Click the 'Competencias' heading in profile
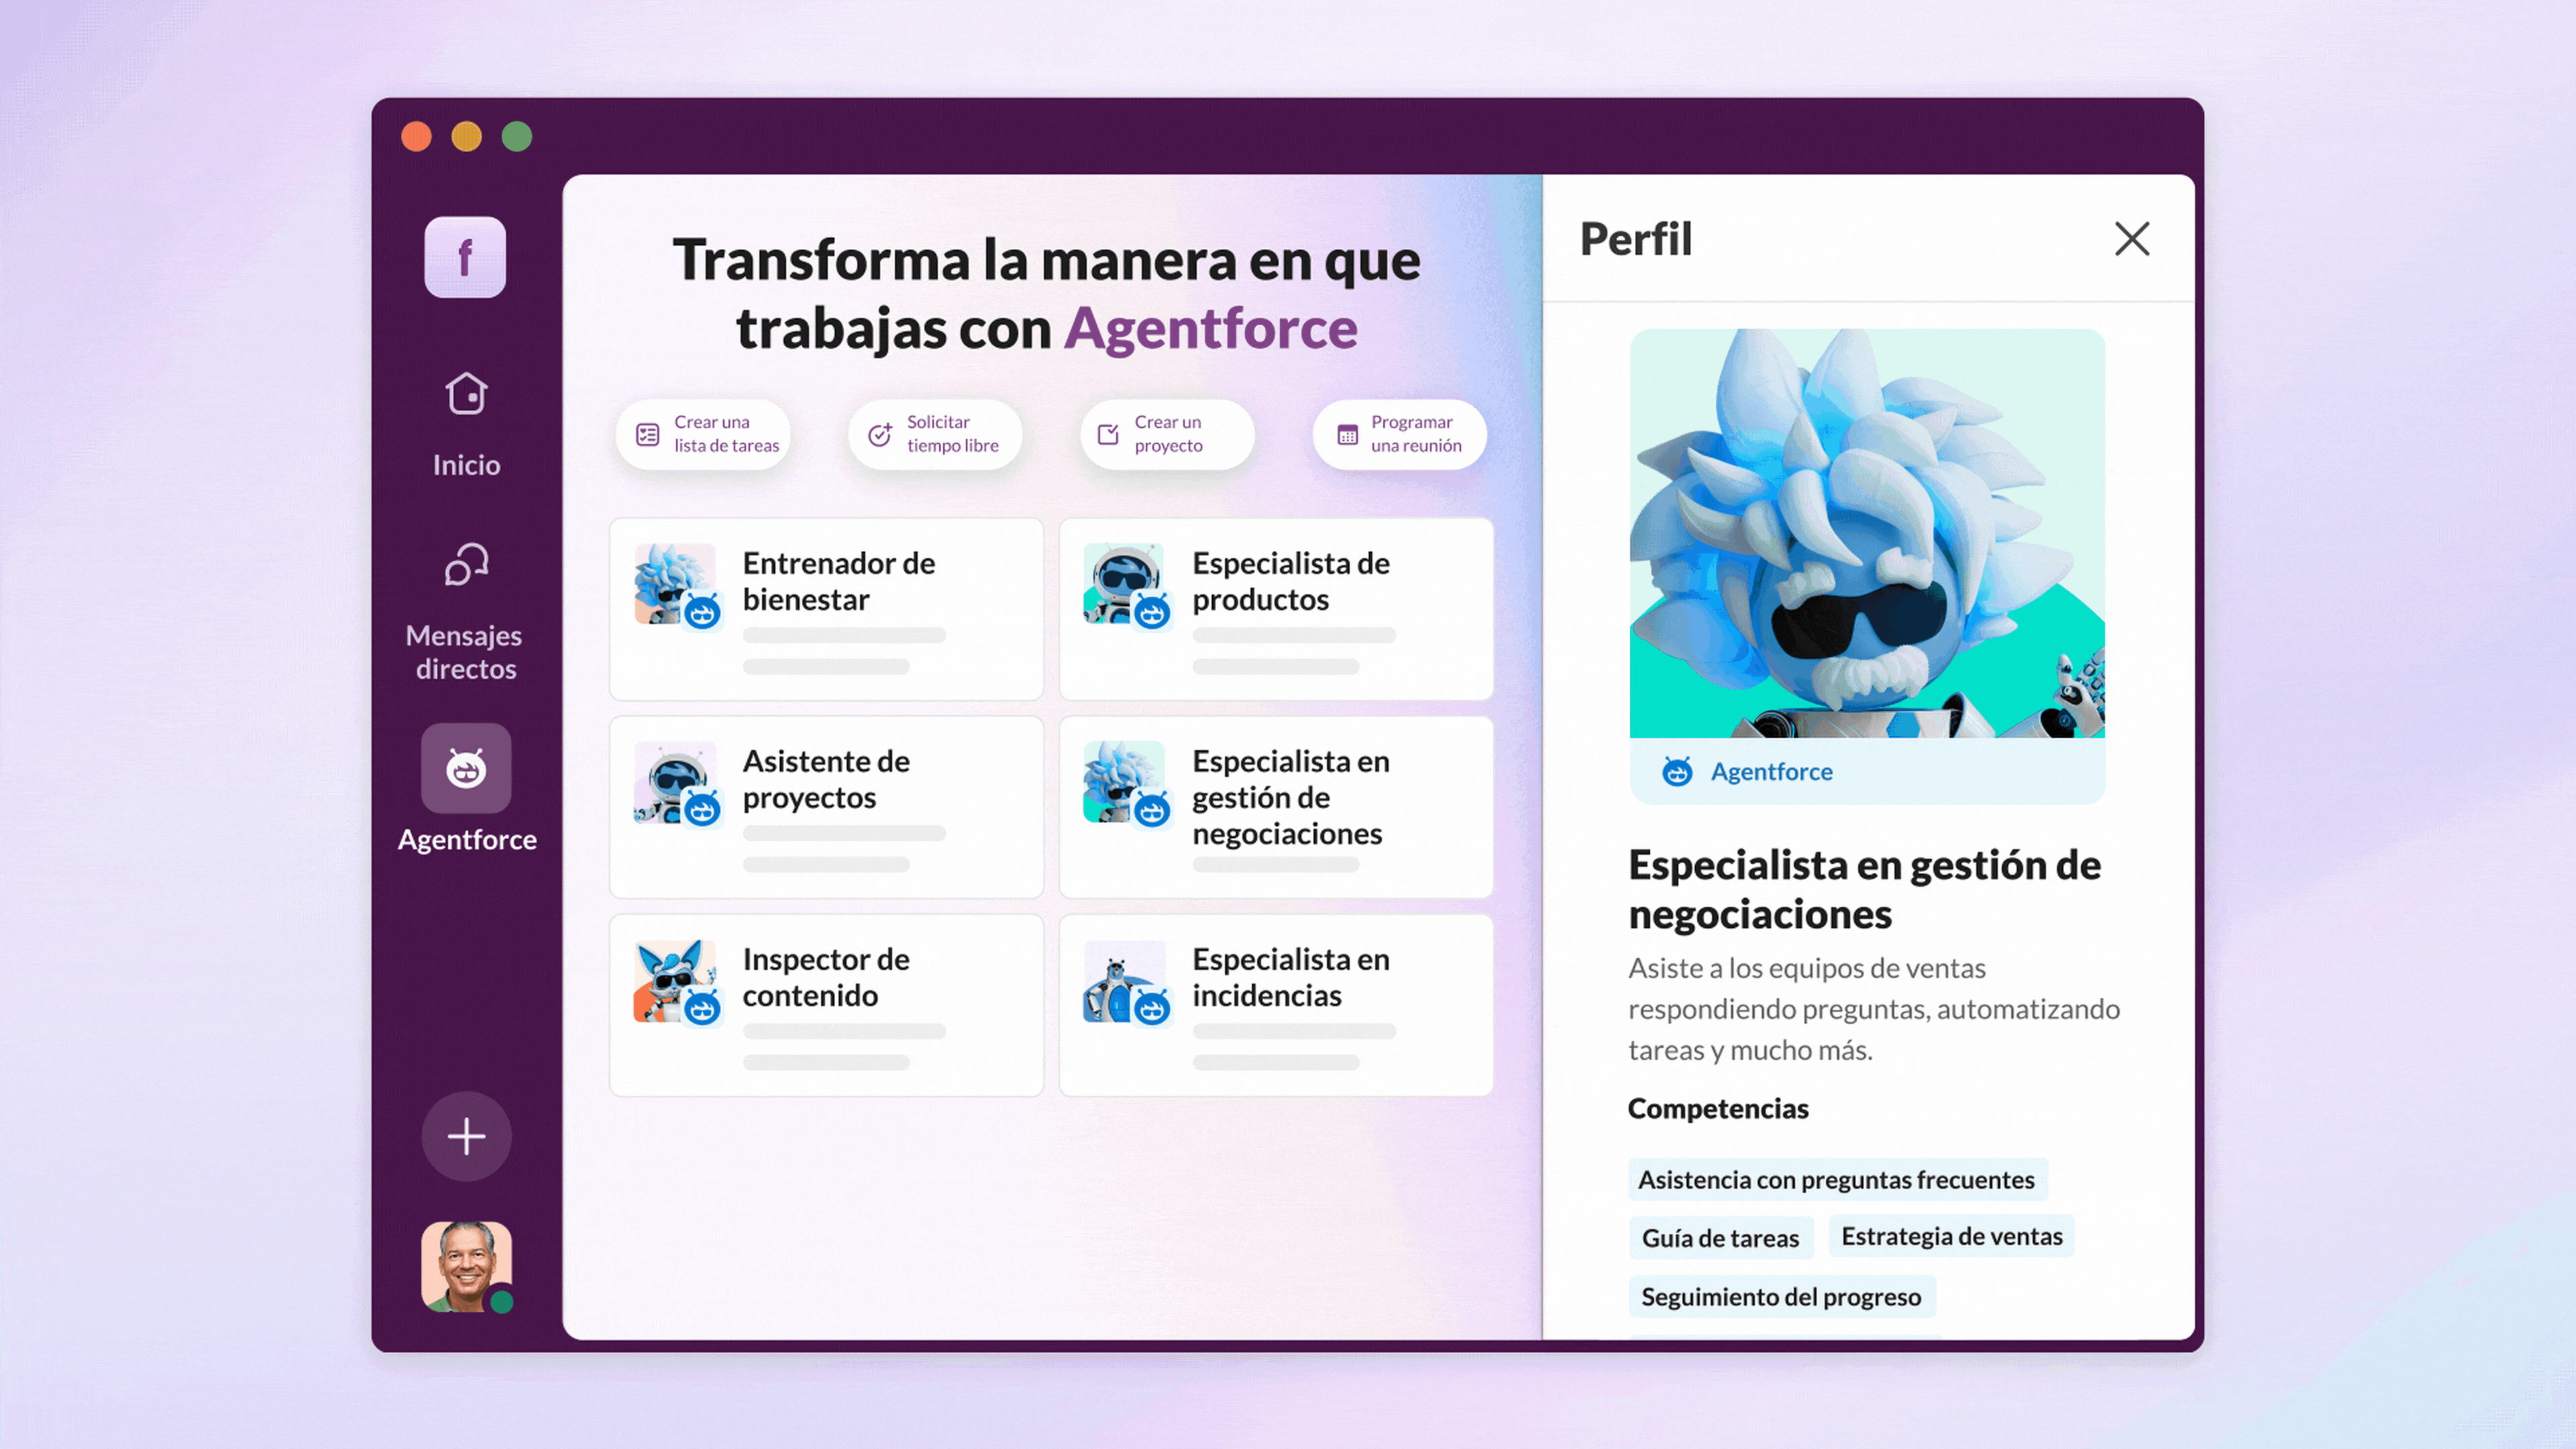 [x=1718, y=1109]
